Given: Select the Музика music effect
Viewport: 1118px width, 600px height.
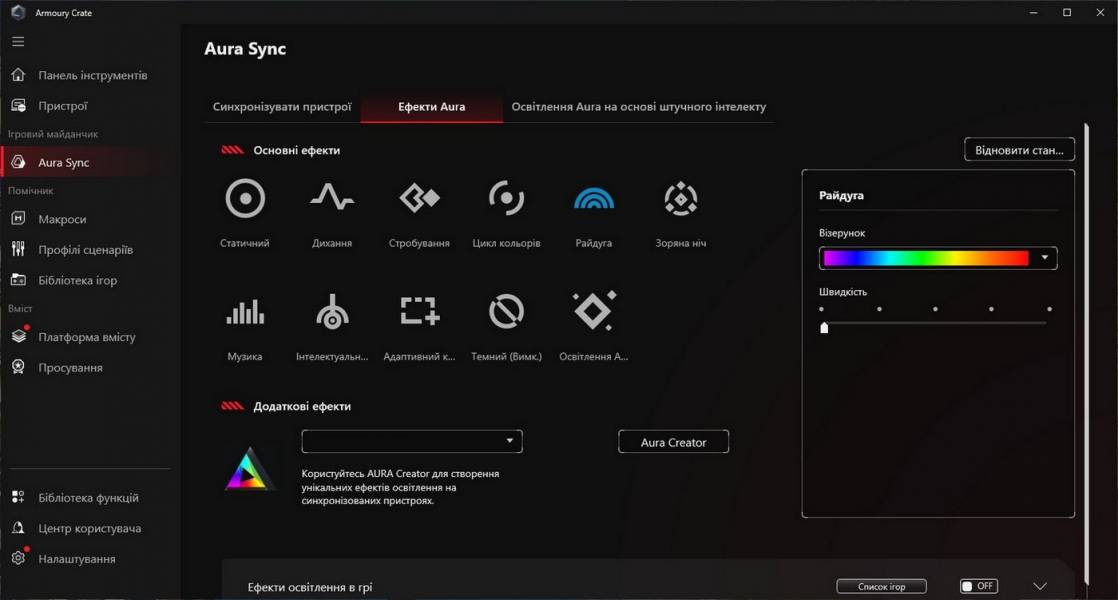Looking at the screenshot, I should (x=245, y=312).
